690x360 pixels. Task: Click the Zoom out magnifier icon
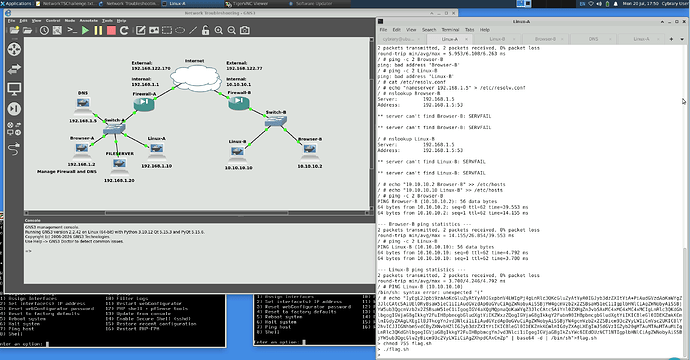tap(231, 30)
